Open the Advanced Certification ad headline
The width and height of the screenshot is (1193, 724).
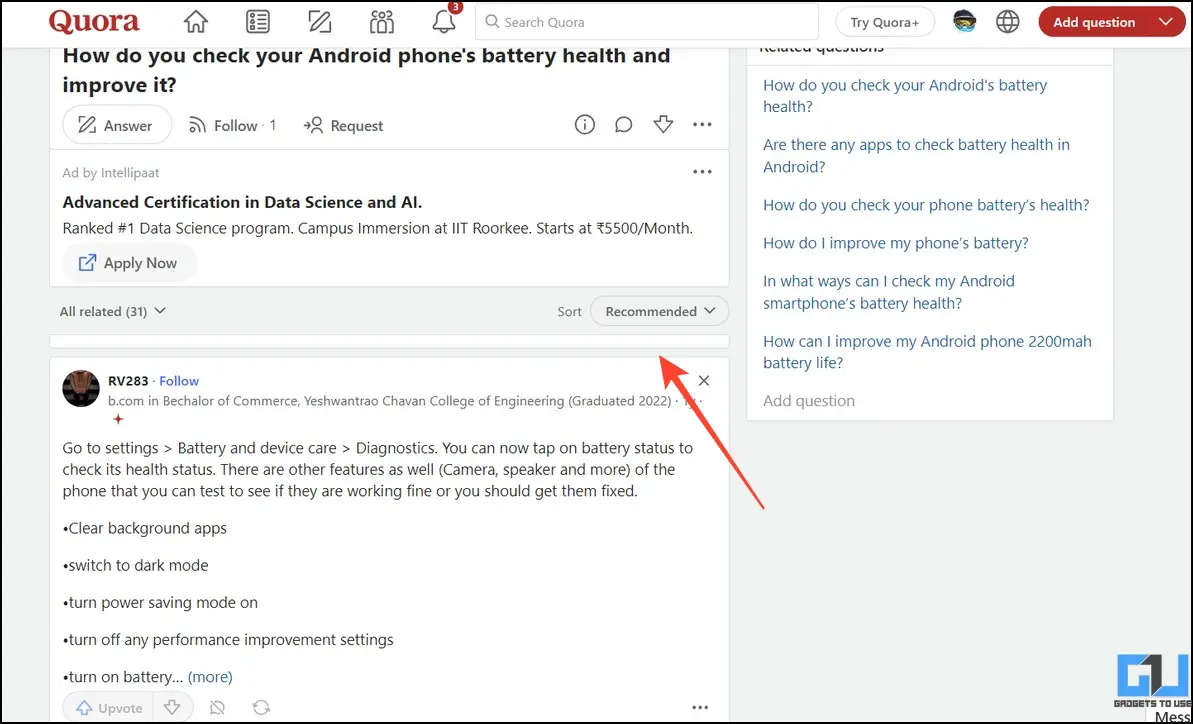pos(242,202)
